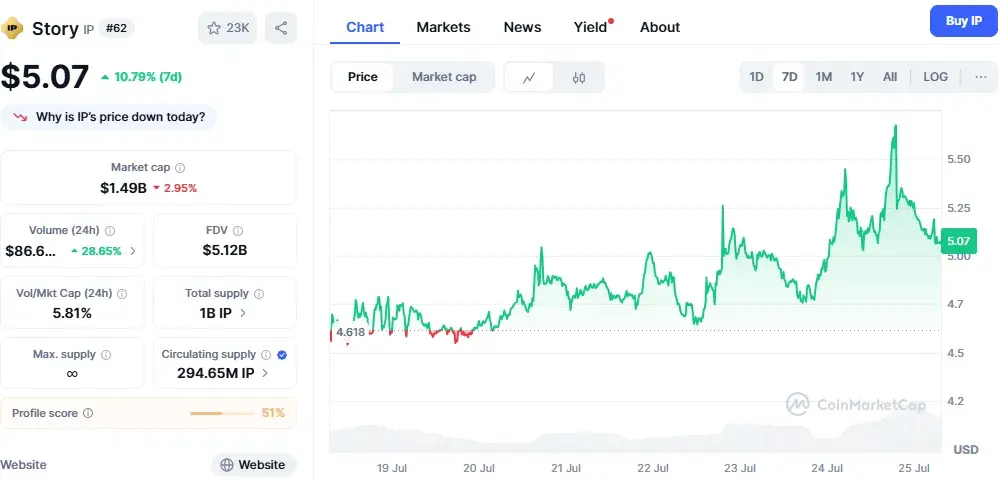Click the $5.07 price heading

click(45, 77)
